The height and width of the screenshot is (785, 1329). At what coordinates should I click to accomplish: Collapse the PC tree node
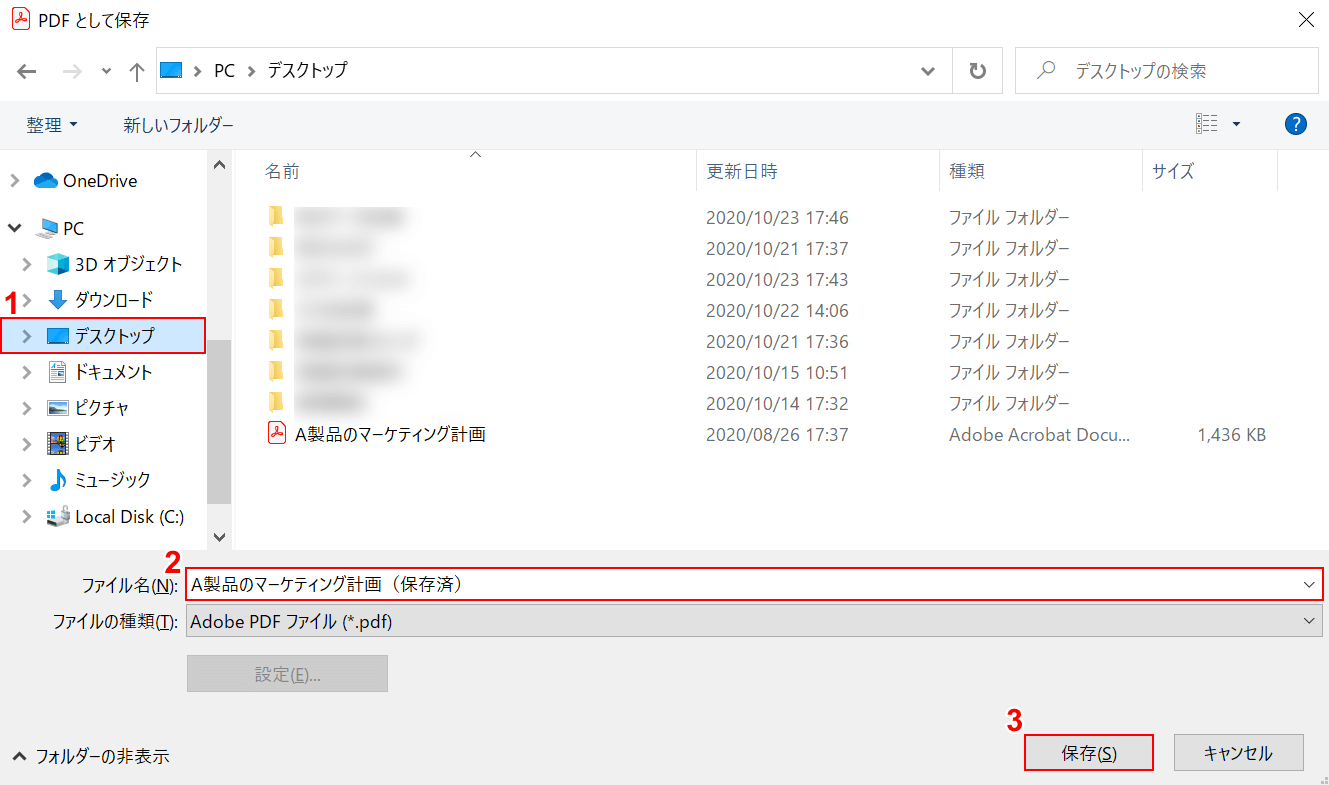pos(14,228)
